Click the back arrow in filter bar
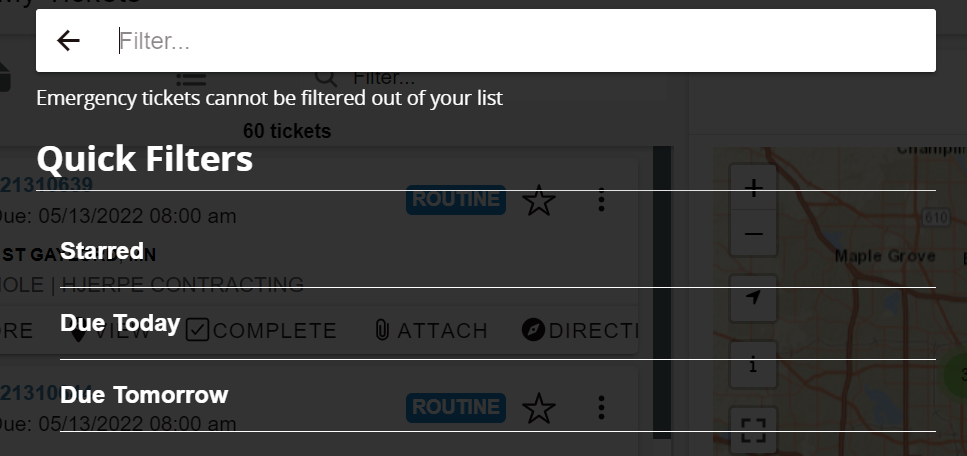The width and height of the screenshot is (967, 456). tap(68, 41)
